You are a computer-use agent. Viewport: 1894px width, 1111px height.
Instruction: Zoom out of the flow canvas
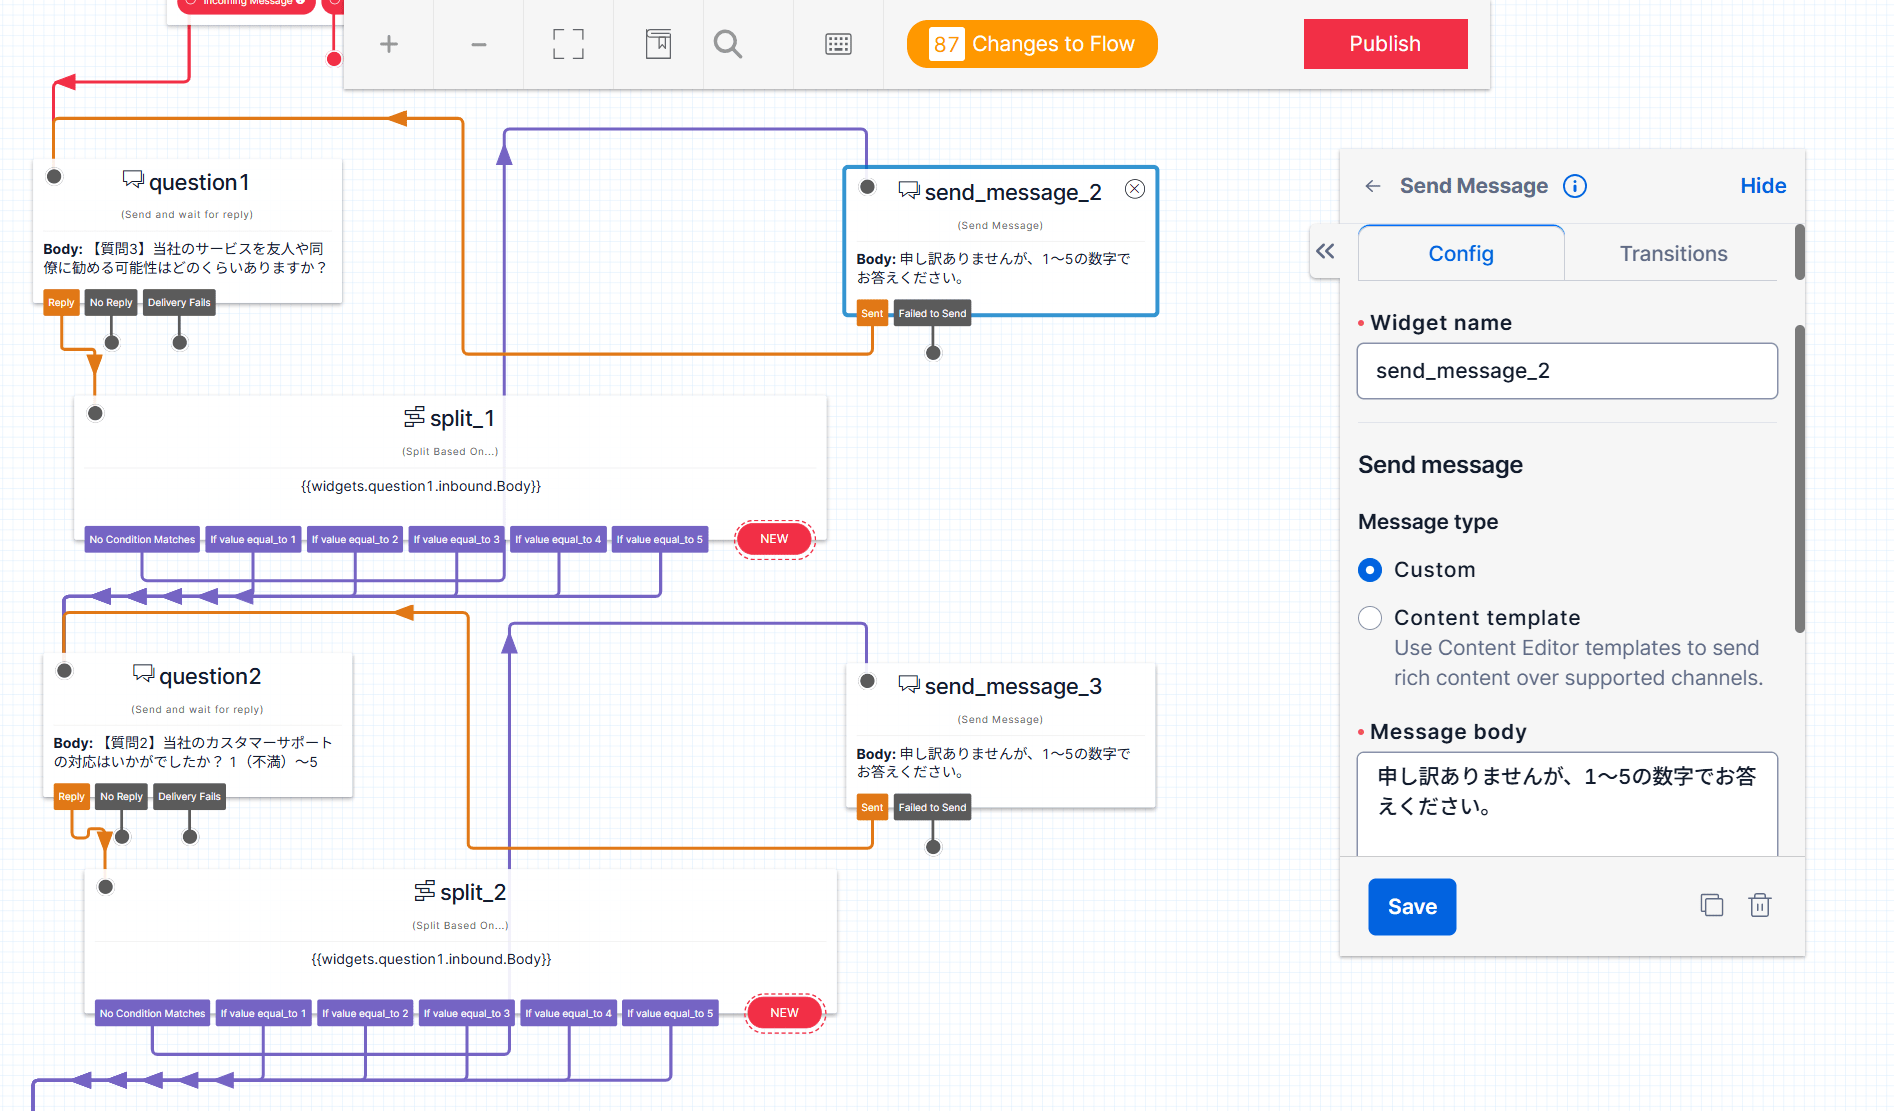click(x=479, y=44)
